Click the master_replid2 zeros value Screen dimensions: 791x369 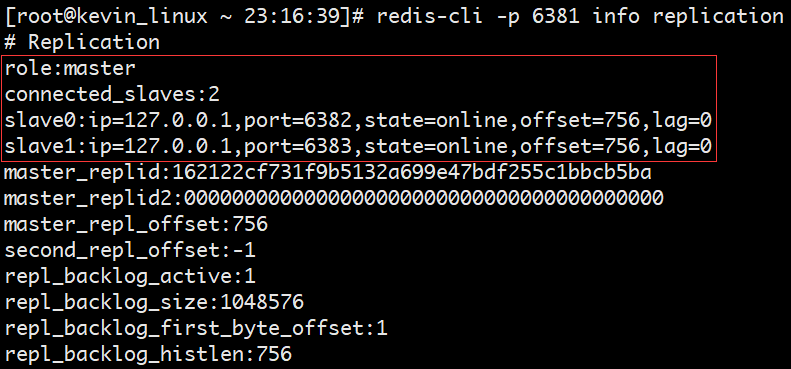pos(423,199)
